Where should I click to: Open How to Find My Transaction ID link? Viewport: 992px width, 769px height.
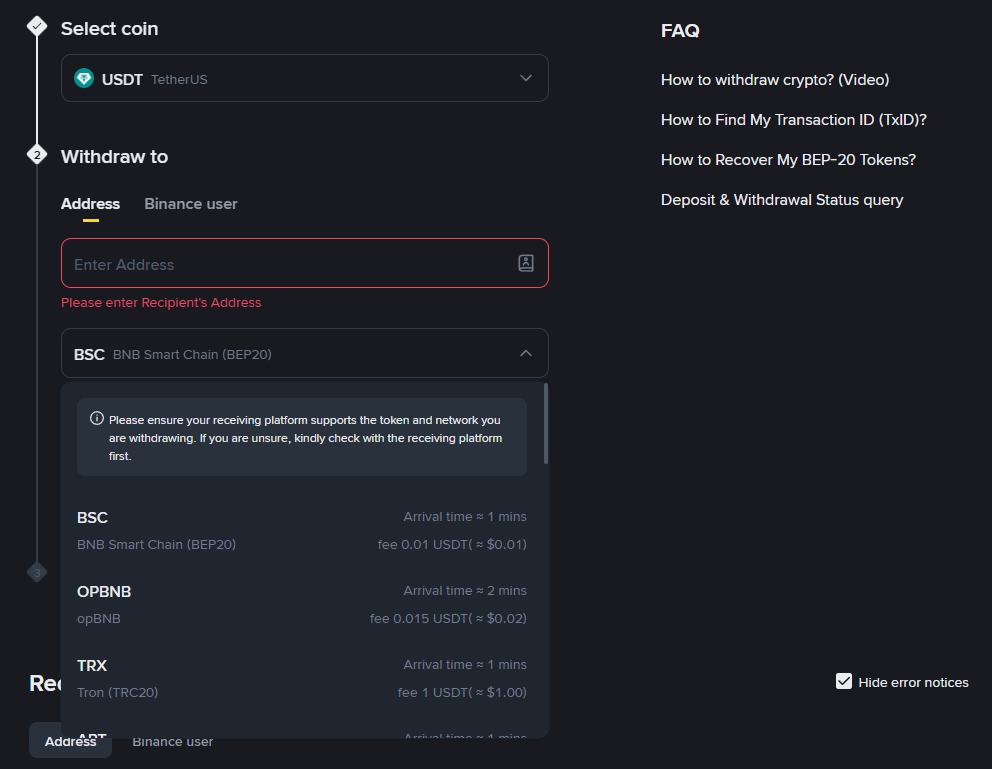coord(794,120)
